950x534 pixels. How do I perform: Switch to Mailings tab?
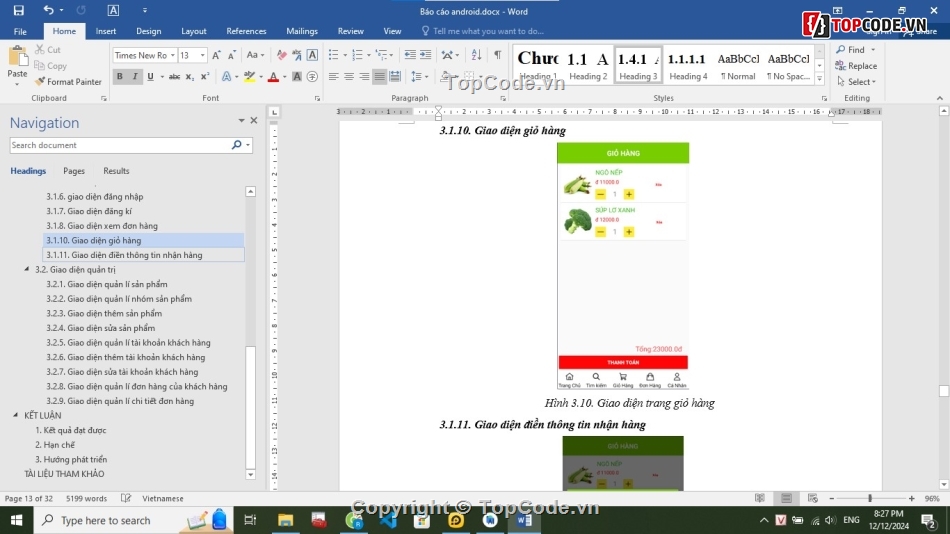(302, 31)
